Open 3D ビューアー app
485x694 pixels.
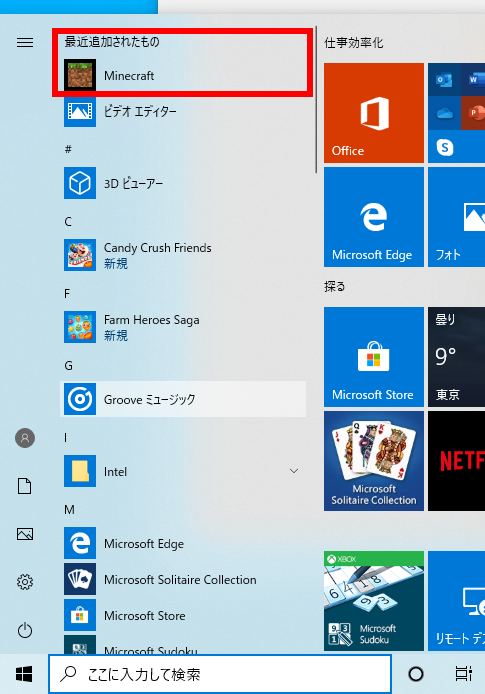[183, 183]
